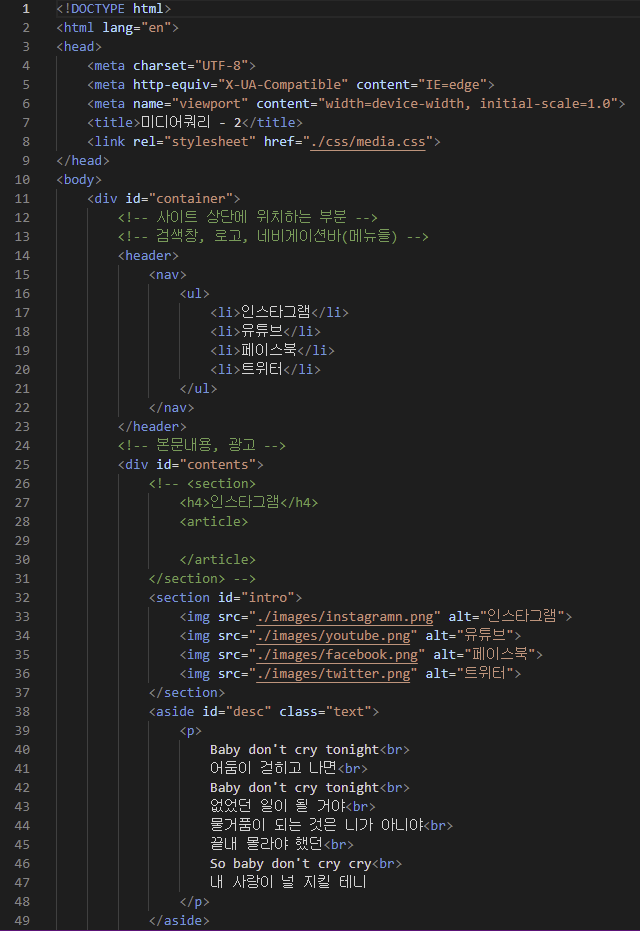Click the opening head tag on line 3
The height and width of the screenshot is (931, 640).
[79, 47]
